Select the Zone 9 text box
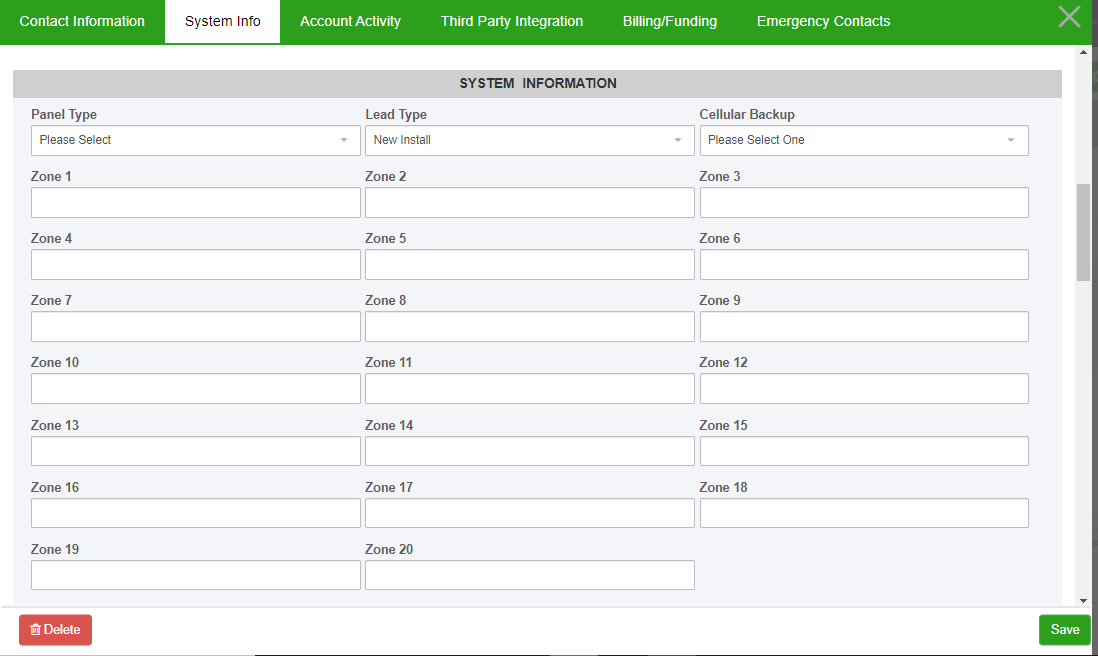The height and width of the screenshot is (656, 1098). pos(864,326)
